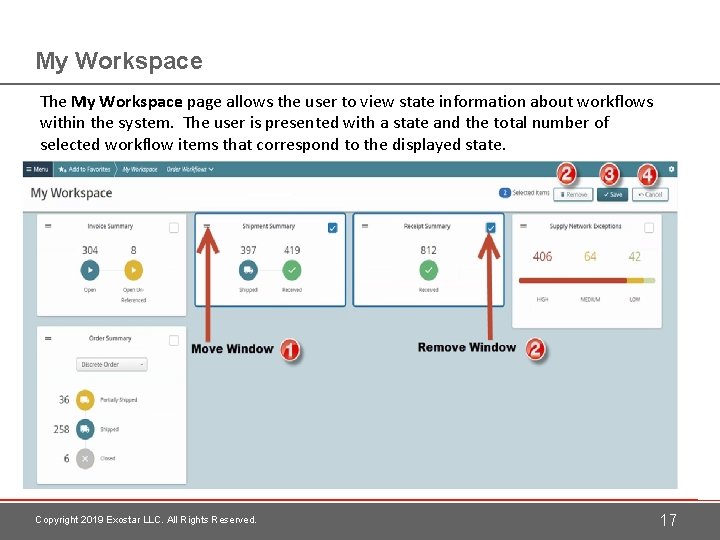Click Supply Network Exceptions title
The image size is (720, 540).
point(585,226)
